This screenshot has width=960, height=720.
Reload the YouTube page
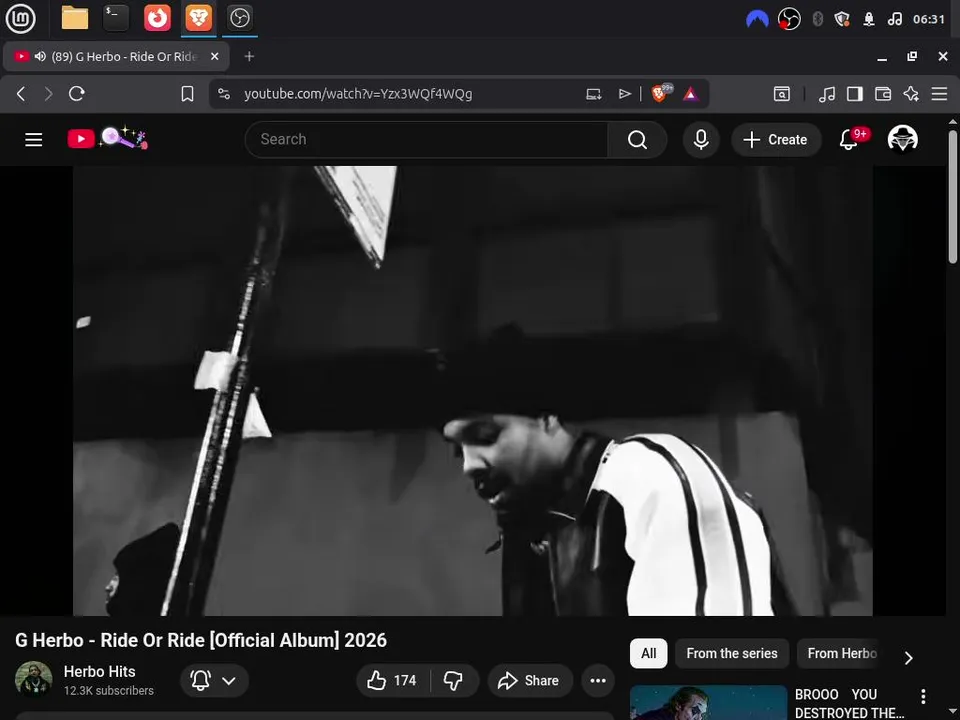coord(77,94)
